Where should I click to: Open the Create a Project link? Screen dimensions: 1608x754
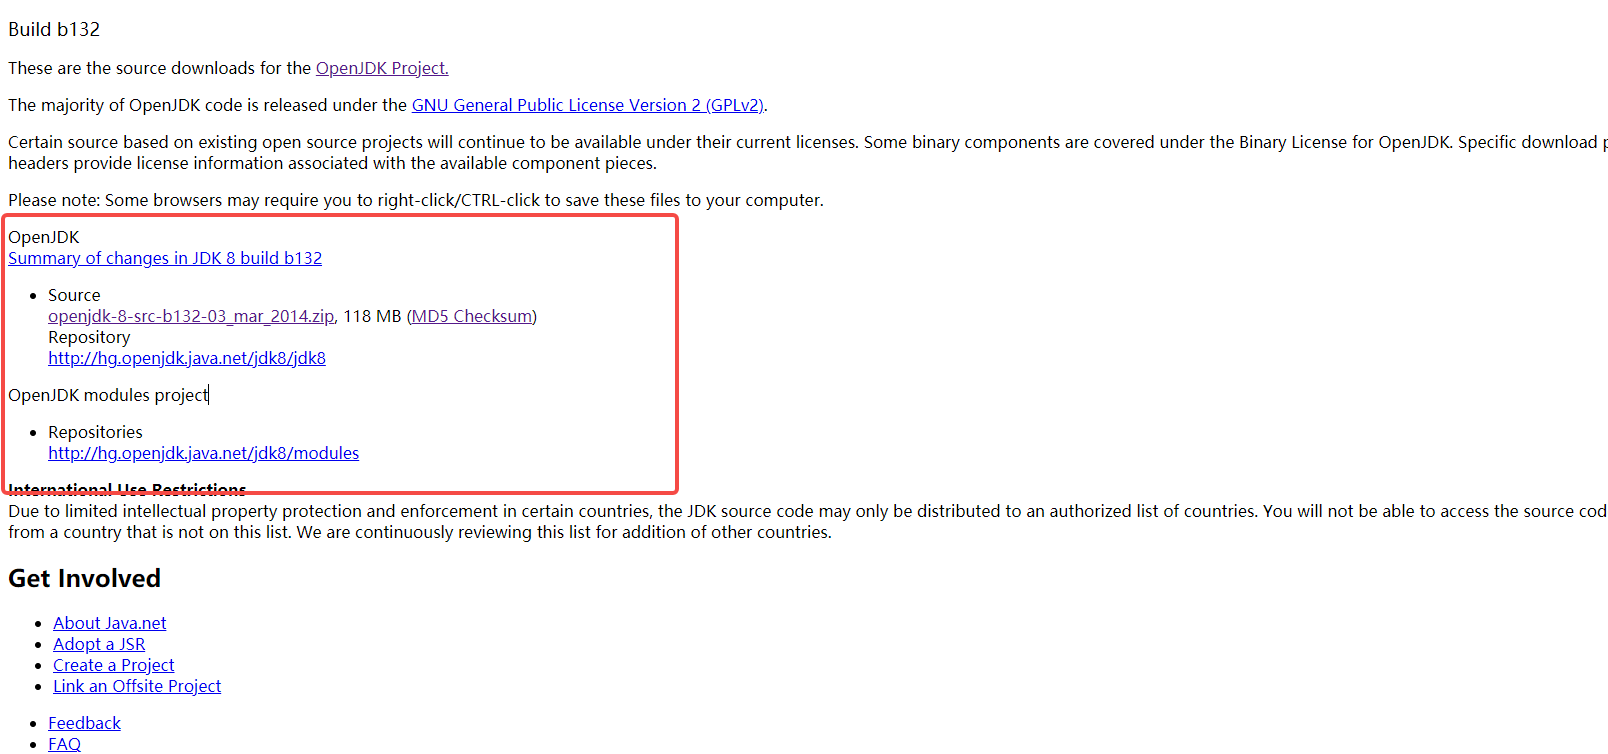click(114, 665)
